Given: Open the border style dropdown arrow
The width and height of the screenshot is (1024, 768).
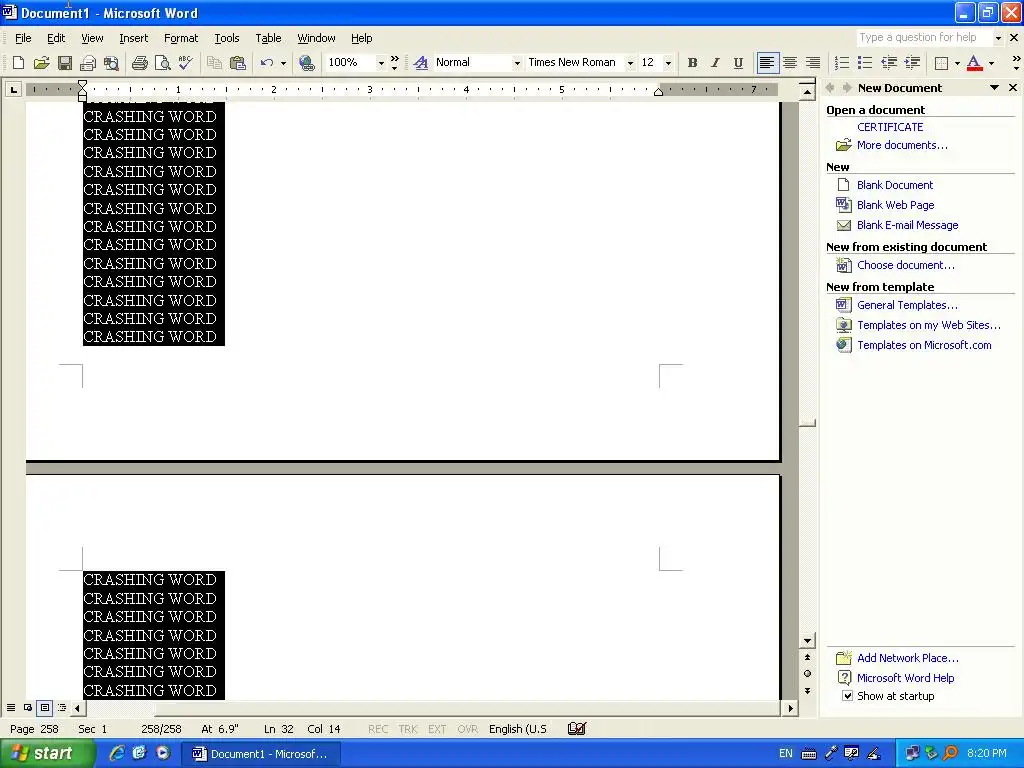Looking at the screenshot, I should coord(957,63).
